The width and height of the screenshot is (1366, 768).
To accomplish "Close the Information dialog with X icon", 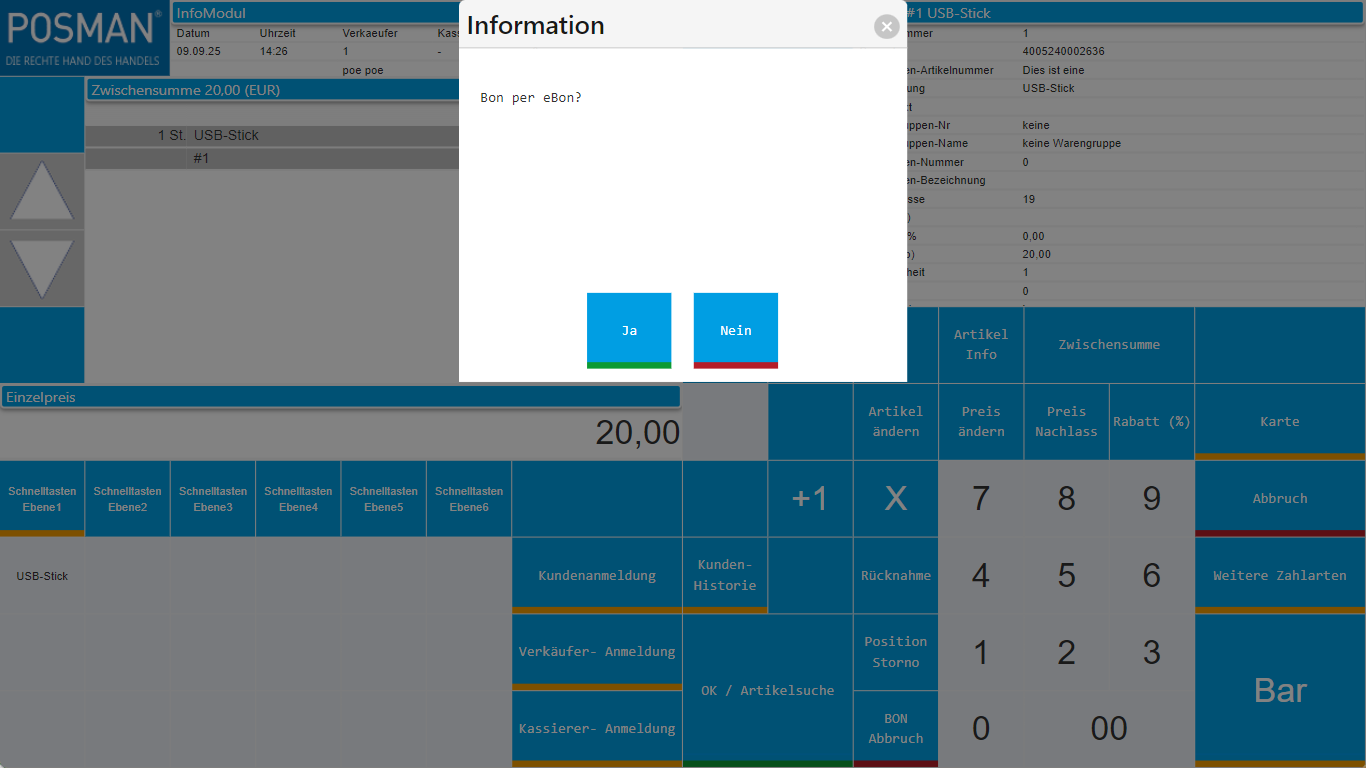I will pos(886,27).
